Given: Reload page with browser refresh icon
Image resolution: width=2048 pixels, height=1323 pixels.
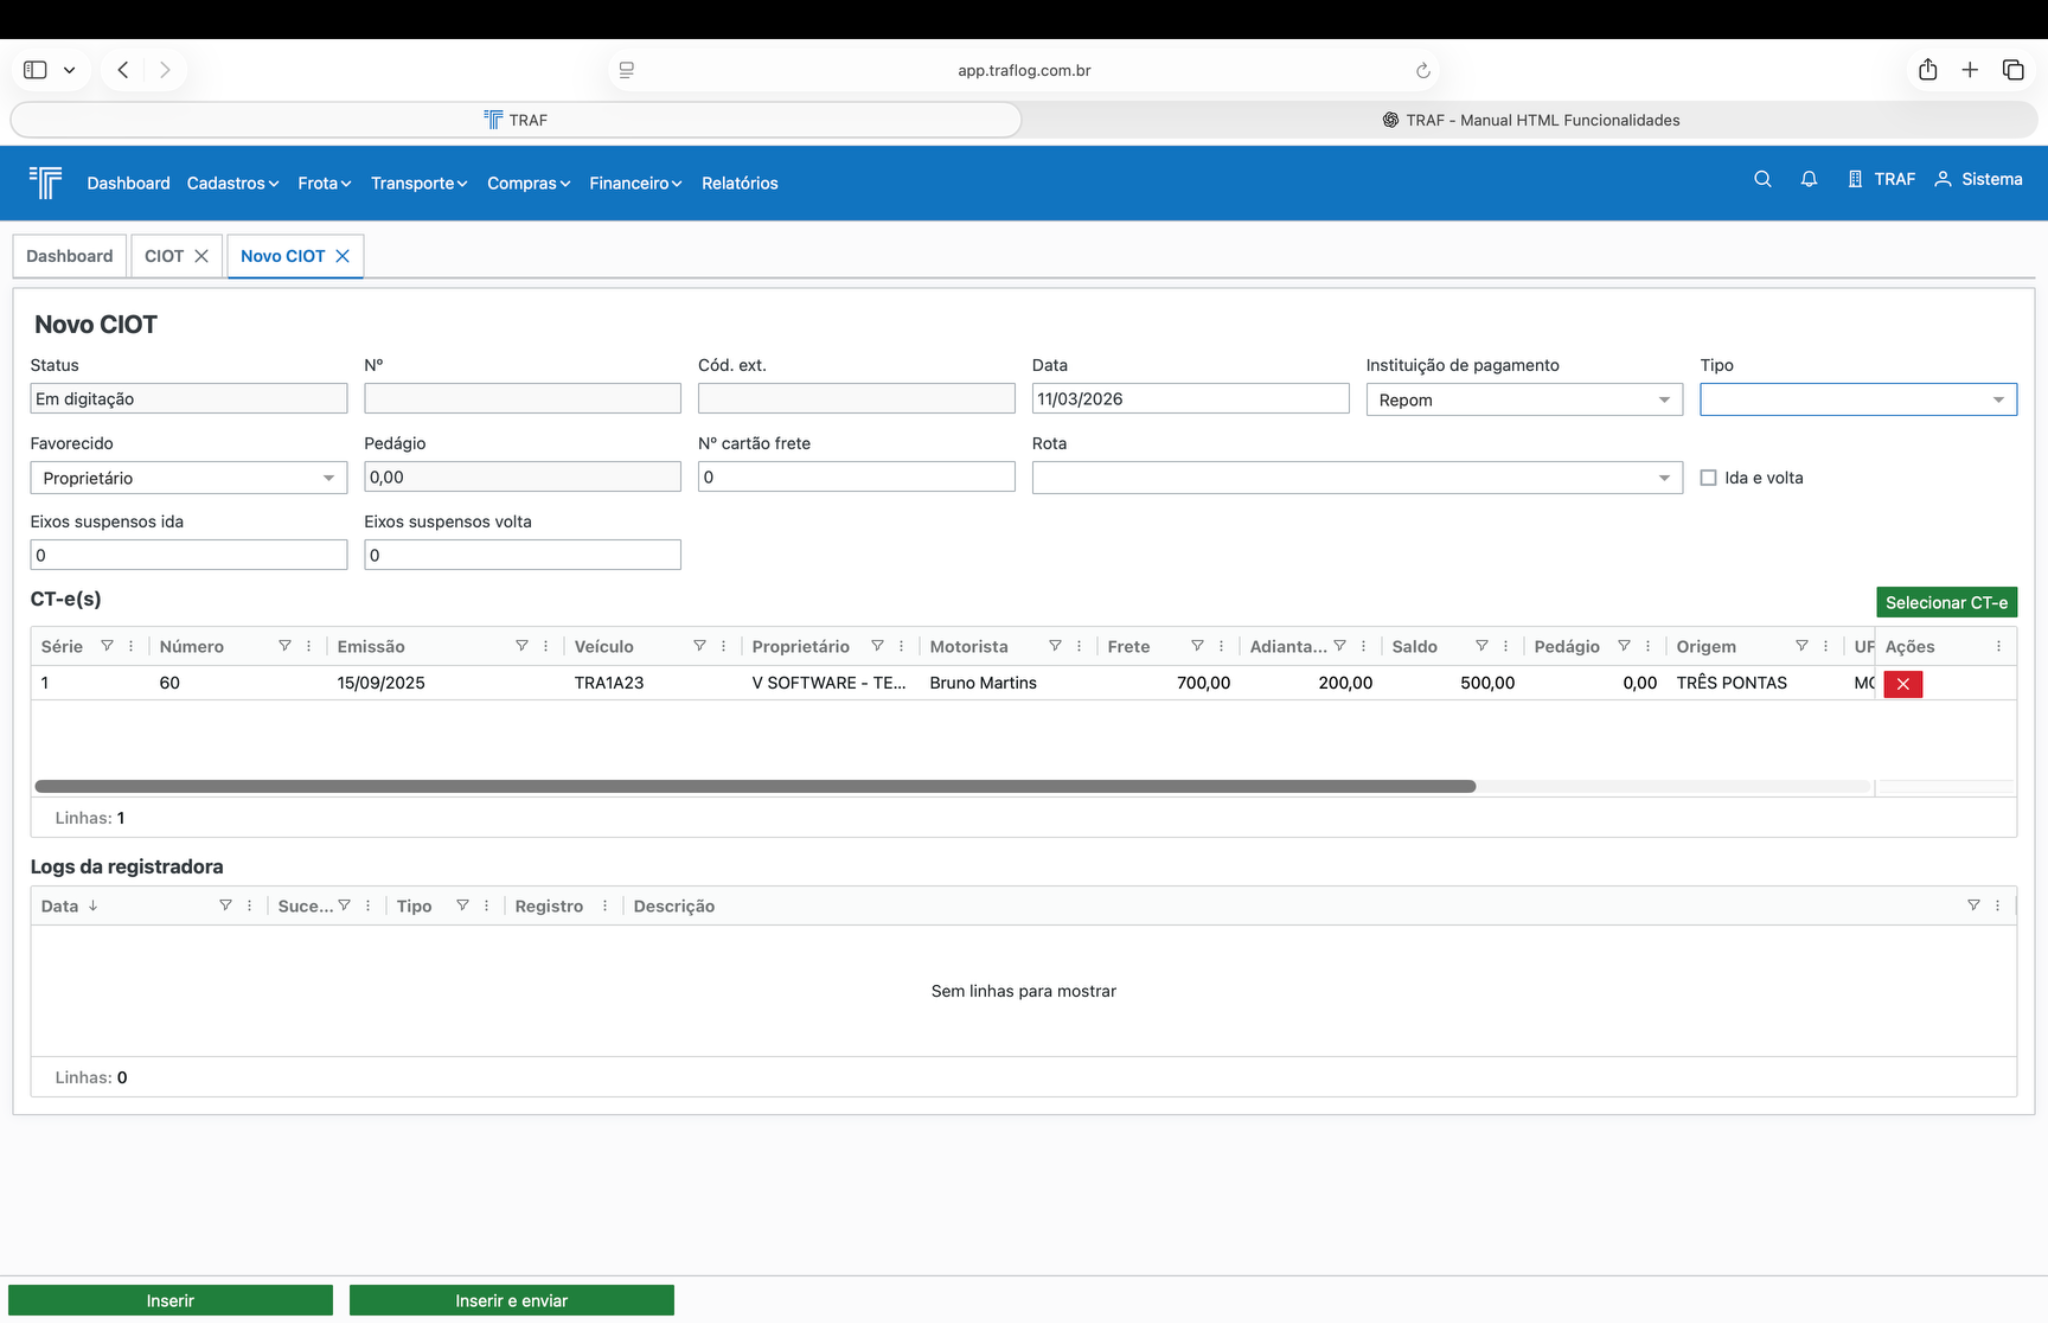Looking at the screenshot, I should point(1422,70).
